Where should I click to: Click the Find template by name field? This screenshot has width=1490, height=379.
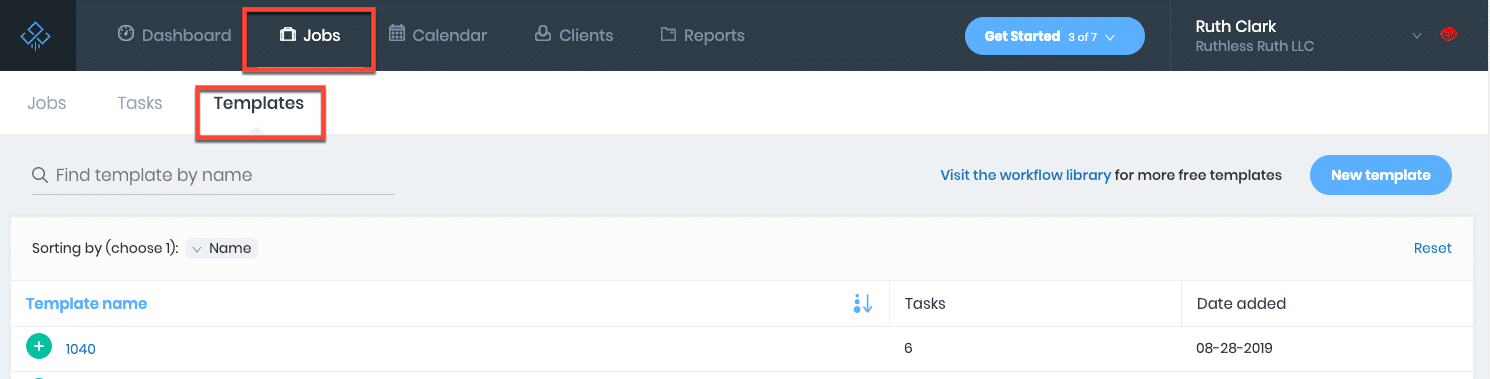pyautogui.click(x=213, y=175)
